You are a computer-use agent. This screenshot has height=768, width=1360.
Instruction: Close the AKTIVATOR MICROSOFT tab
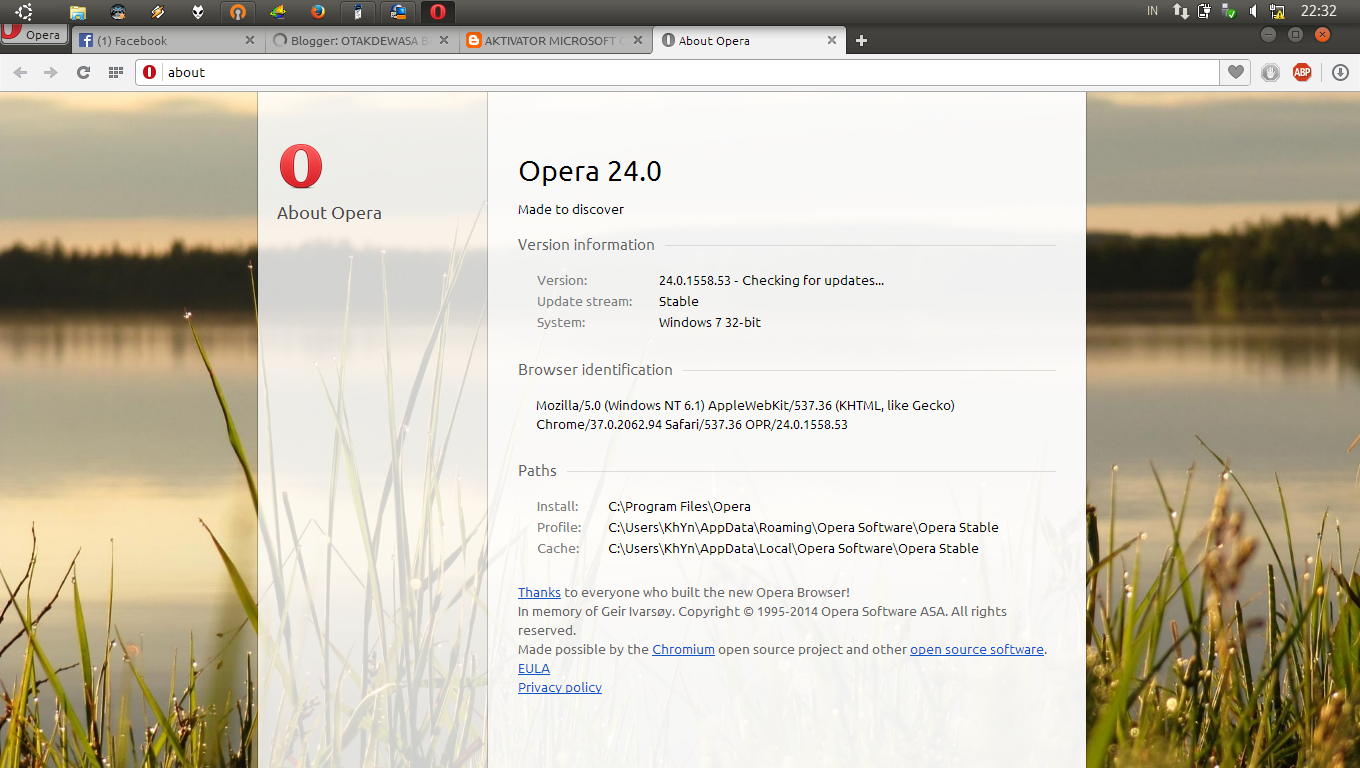638,41
